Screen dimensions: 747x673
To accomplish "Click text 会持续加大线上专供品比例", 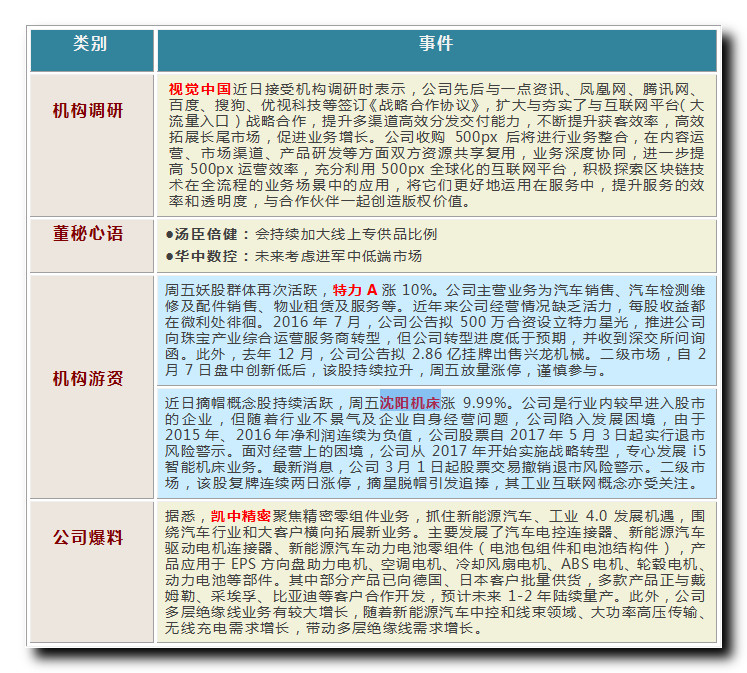I will [346, 234].
